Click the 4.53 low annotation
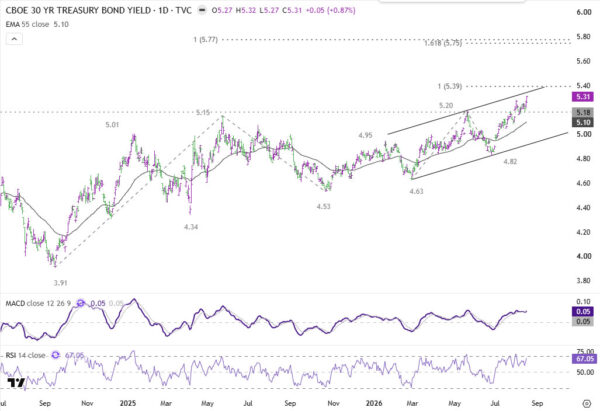The width and height of the screenshot is (600, 411). [323, 207]
